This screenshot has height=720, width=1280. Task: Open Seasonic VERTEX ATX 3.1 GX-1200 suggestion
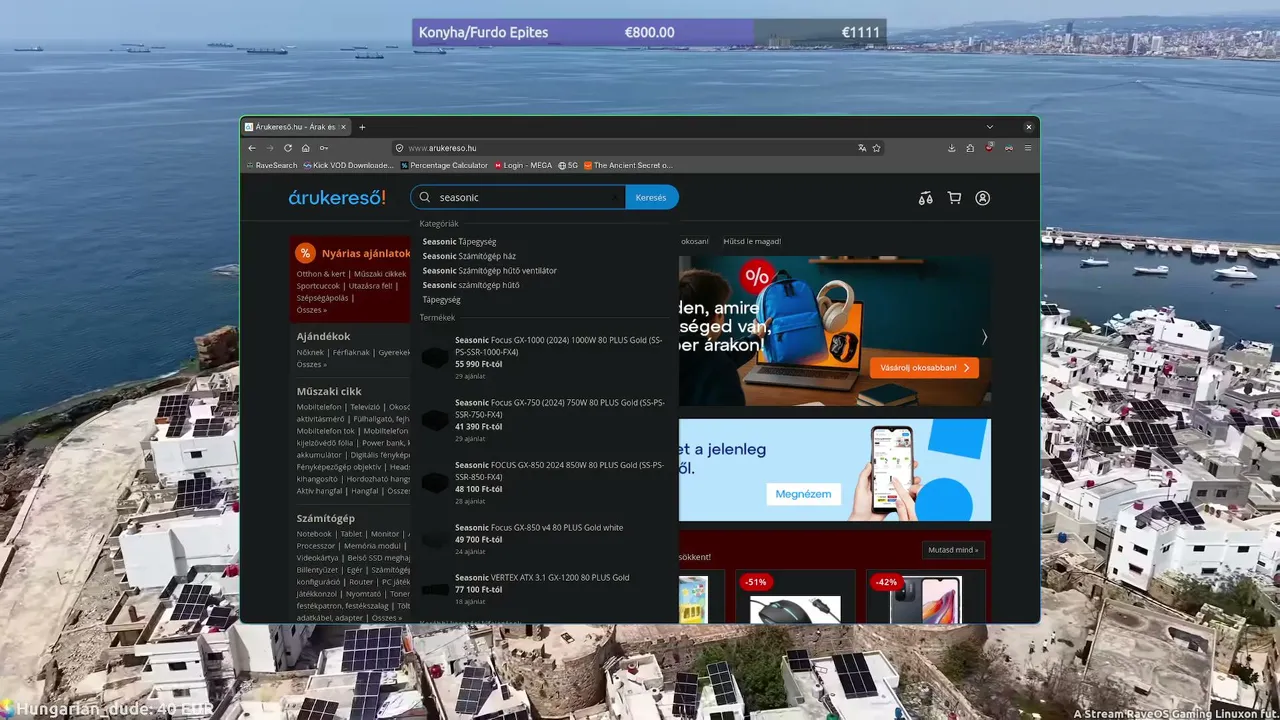[x=543, y=589]
